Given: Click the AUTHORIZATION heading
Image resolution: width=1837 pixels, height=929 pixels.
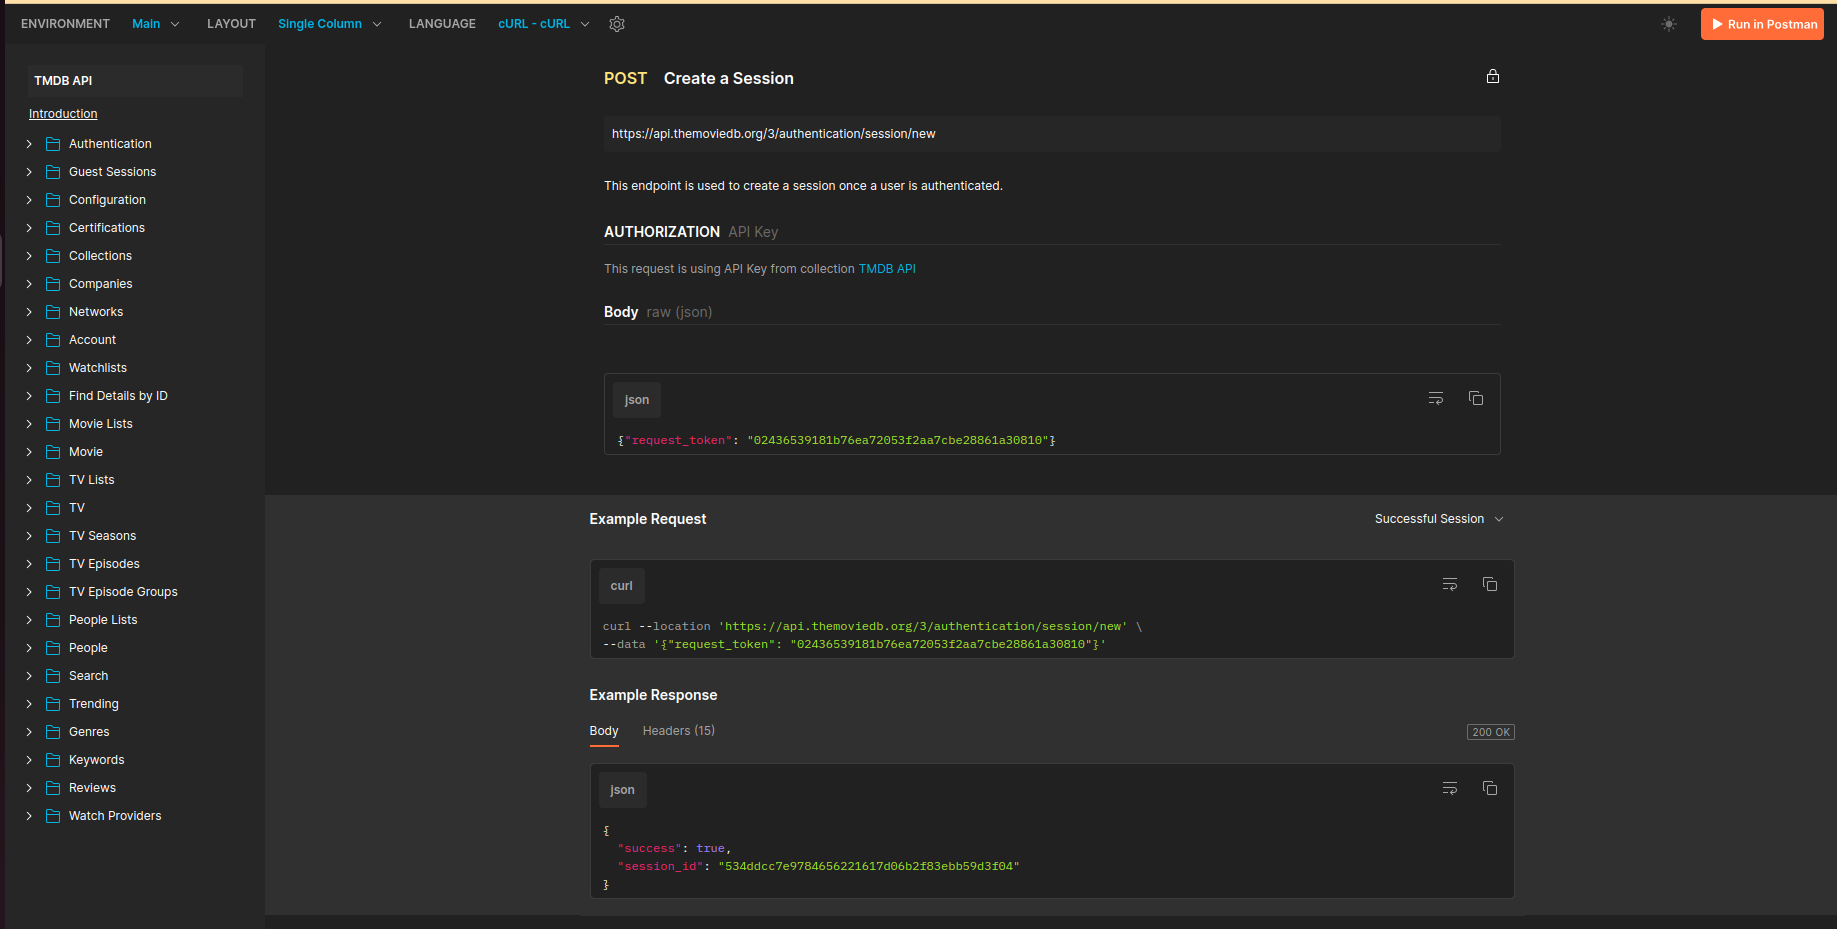Looking at the screenshot, I should coord(662,232).
